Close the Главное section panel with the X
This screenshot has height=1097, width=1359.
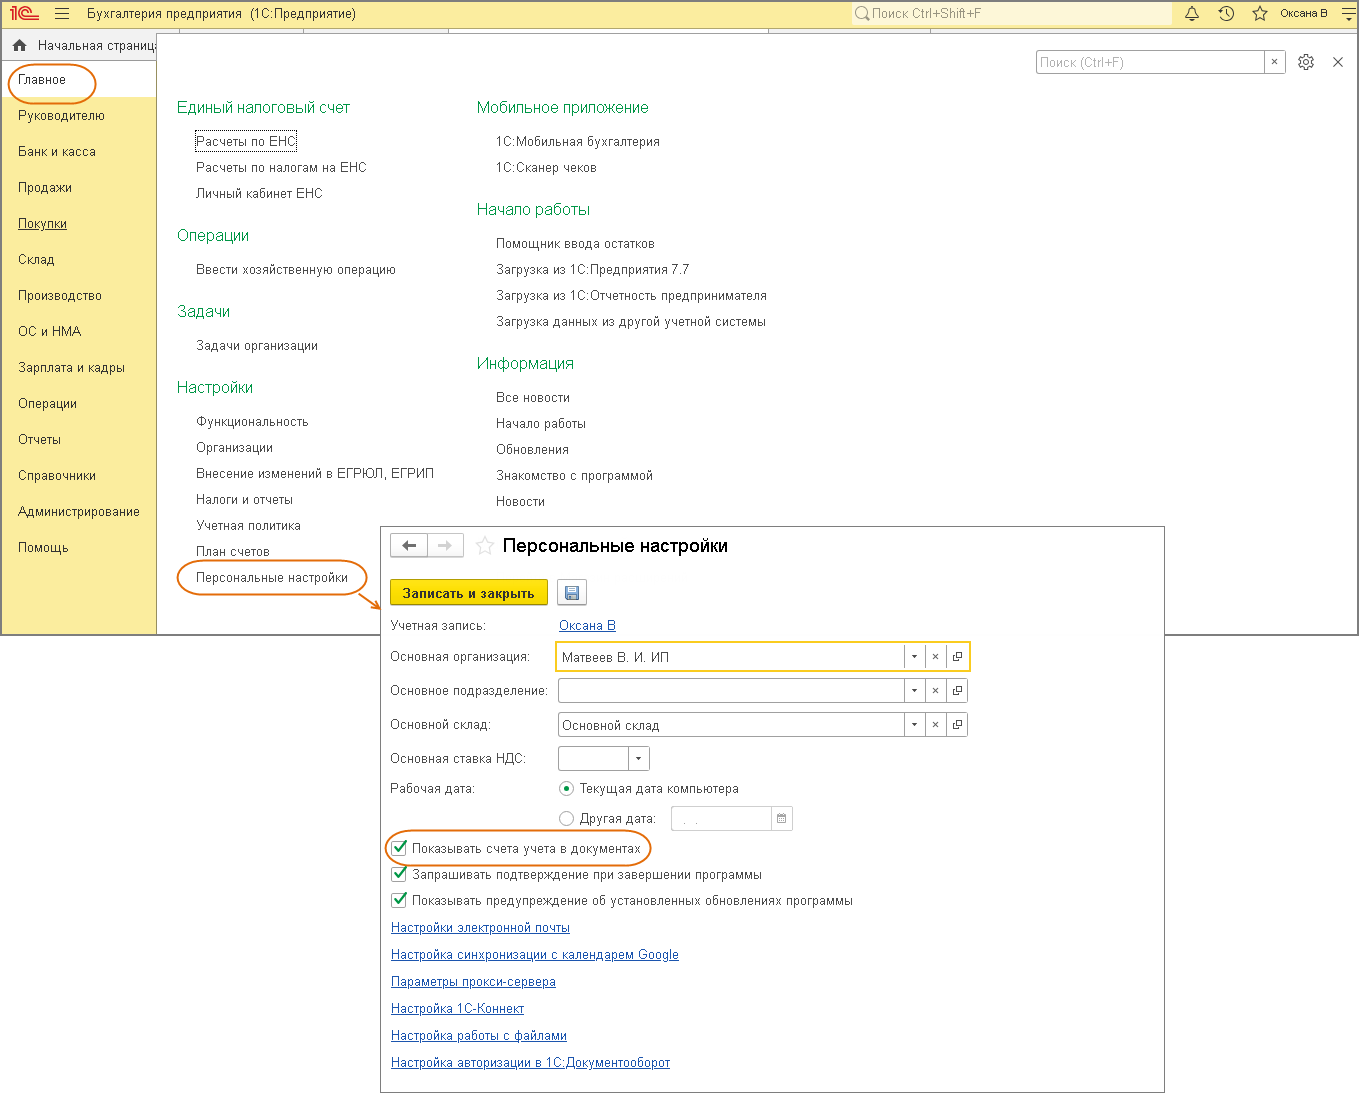pos(1338,62)
